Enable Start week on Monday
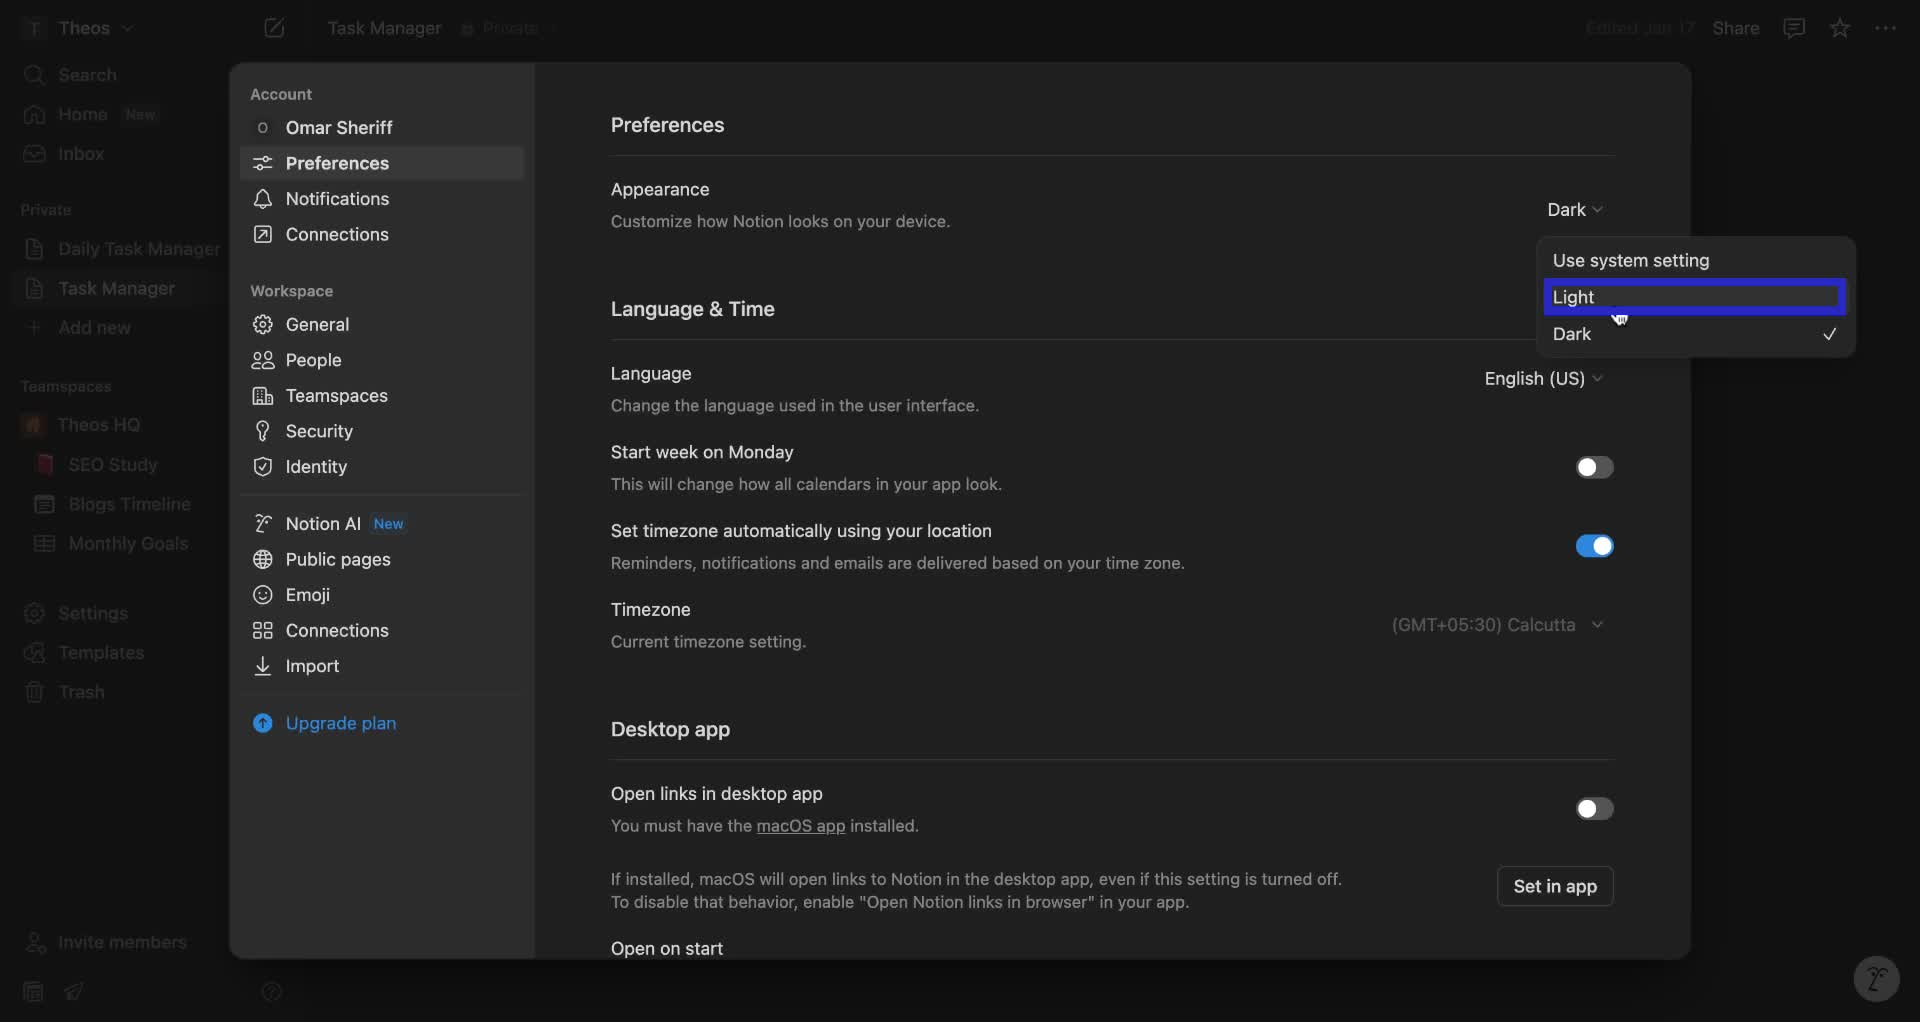 point(1594,467)
